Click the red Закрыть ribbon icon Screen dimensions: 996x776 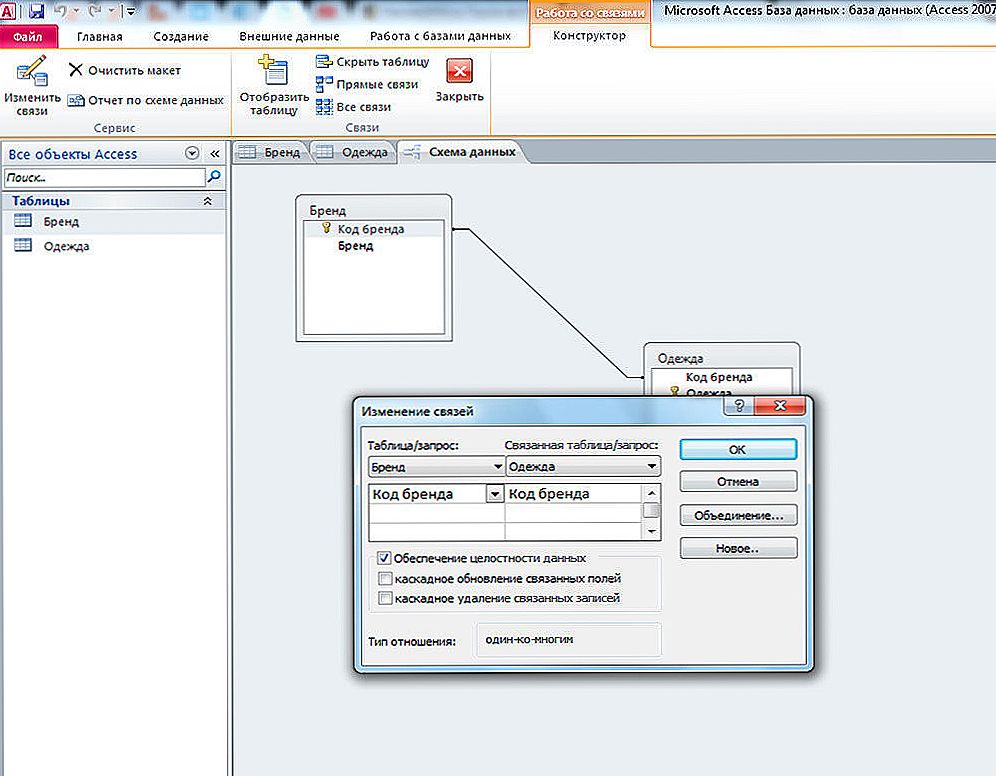459,71
